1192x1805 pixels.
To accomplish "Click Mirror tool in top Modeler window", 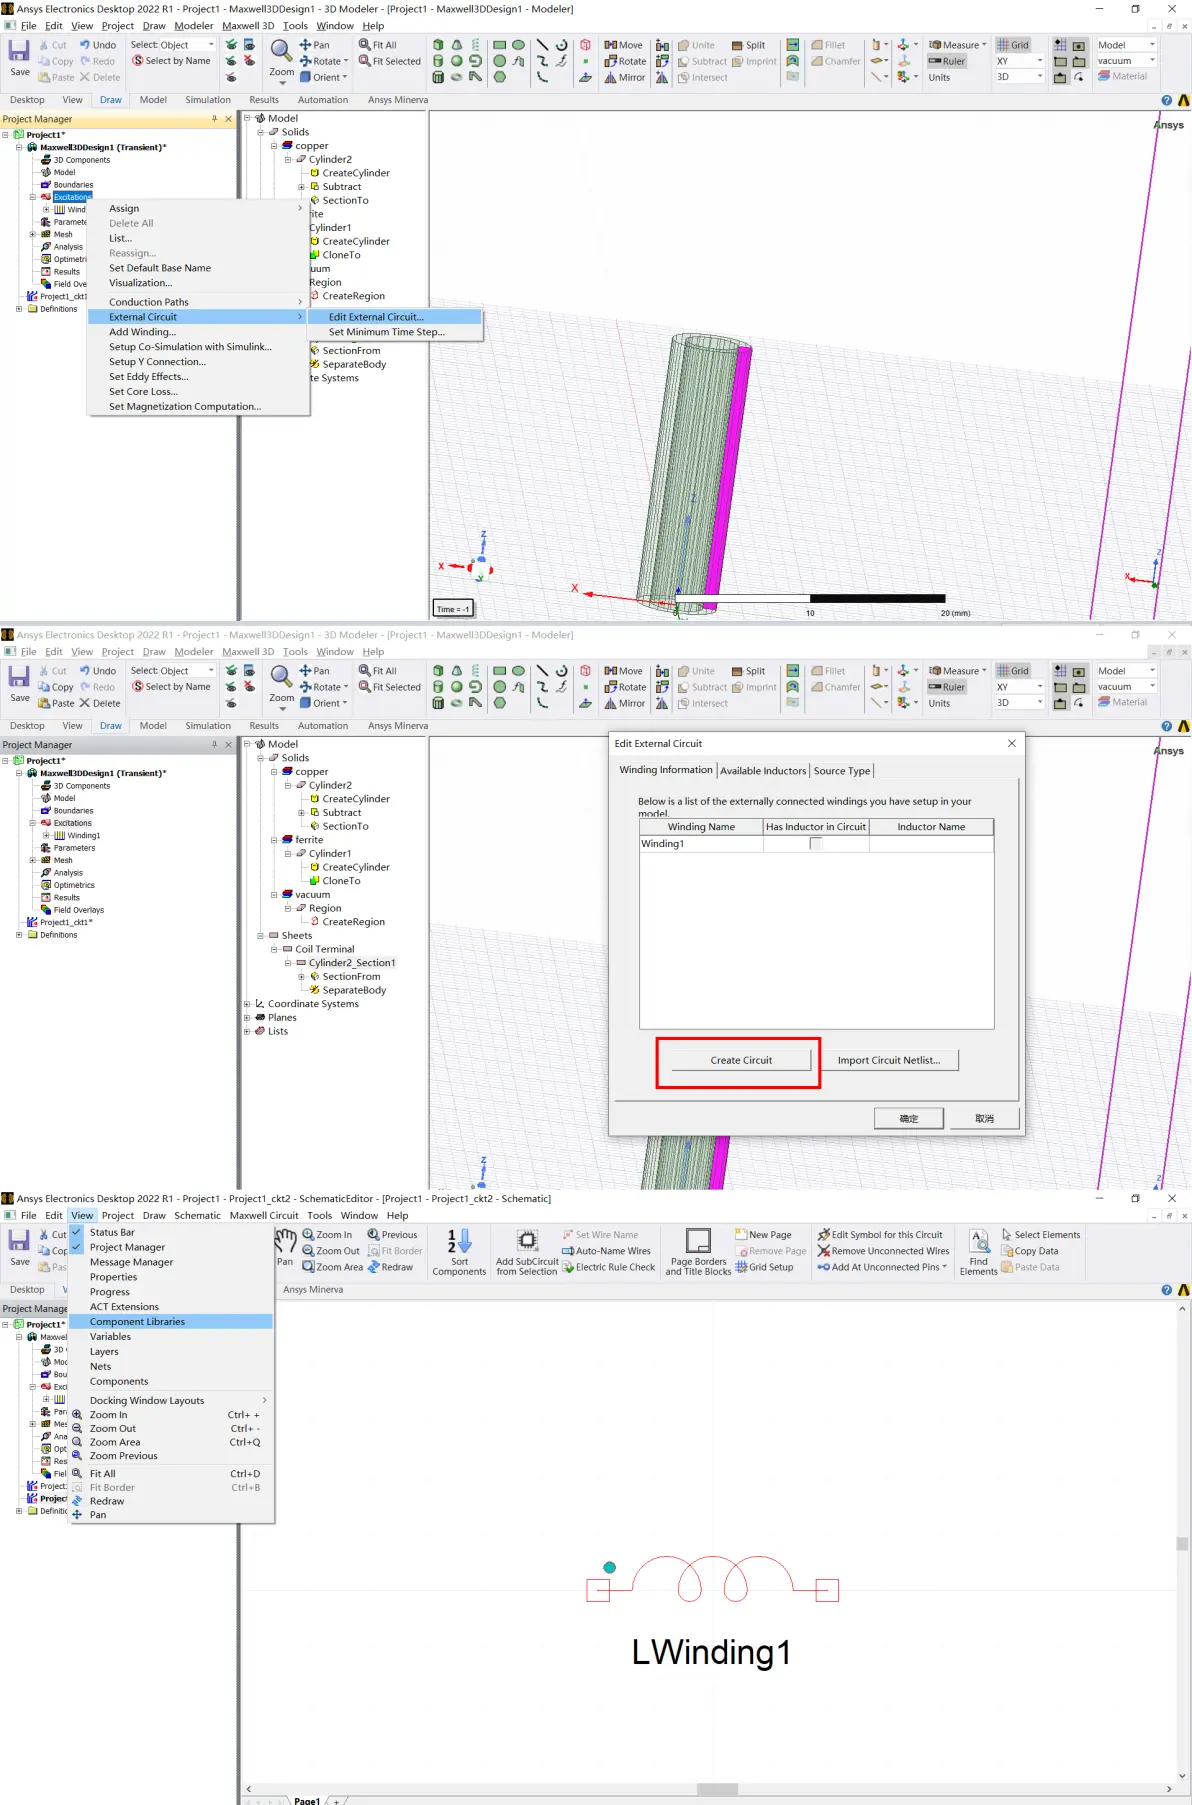I will coord(625,77).
